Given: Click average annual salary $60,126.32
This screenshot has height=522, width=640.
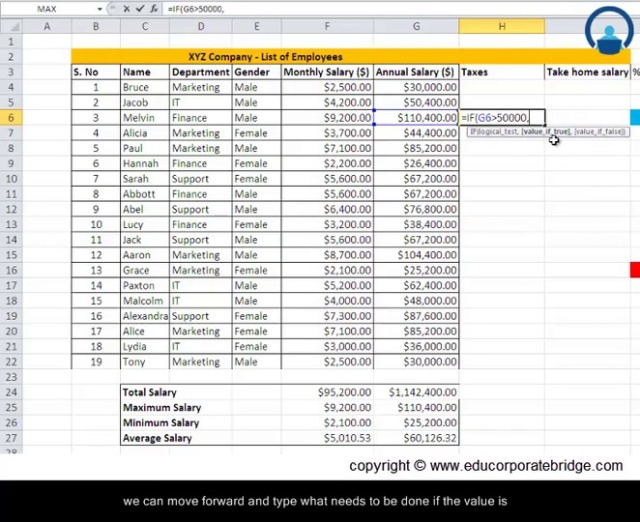Looking at the screenshot, I should pyautogui.click(x=416, y=438).
